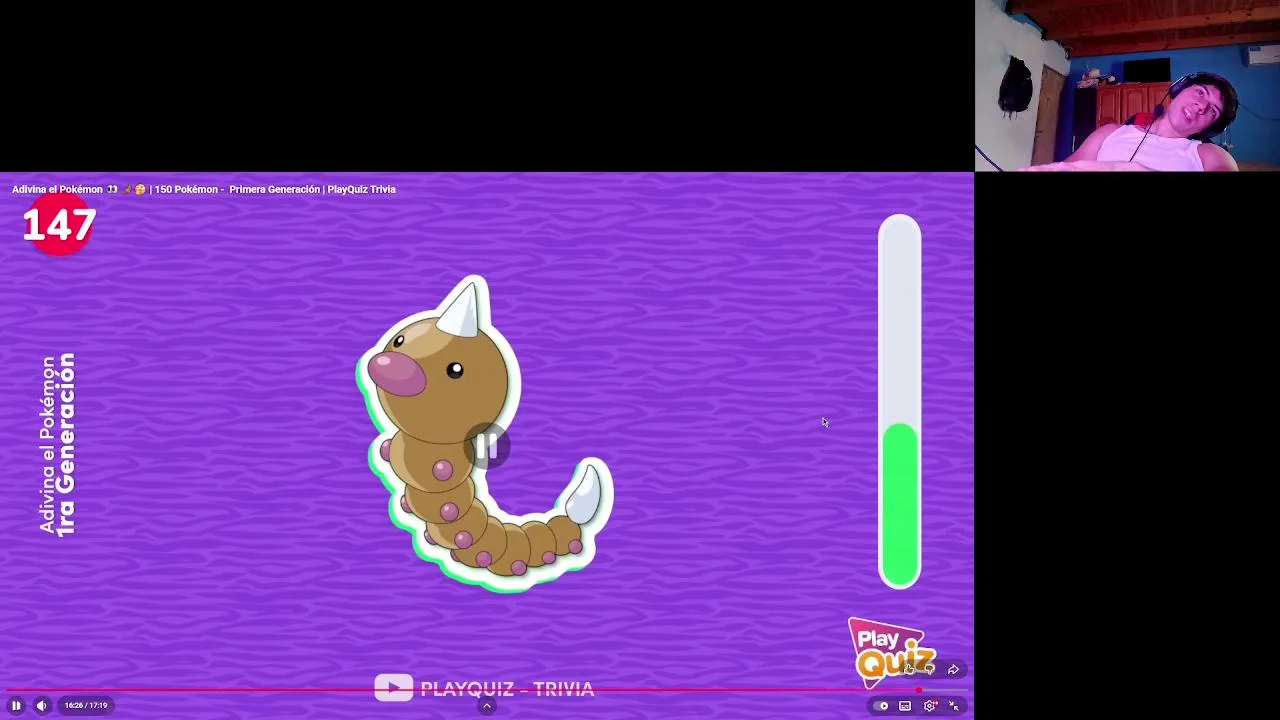Seek using the red progress bar scrubber
This screenshot has height=720, width=1280.
click(919, 690)
